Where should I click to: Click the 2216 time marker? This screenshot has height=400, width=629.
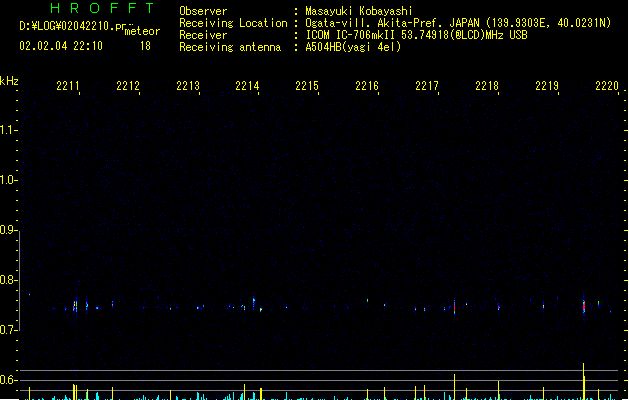pyautogui.click(x=367, y=86)
